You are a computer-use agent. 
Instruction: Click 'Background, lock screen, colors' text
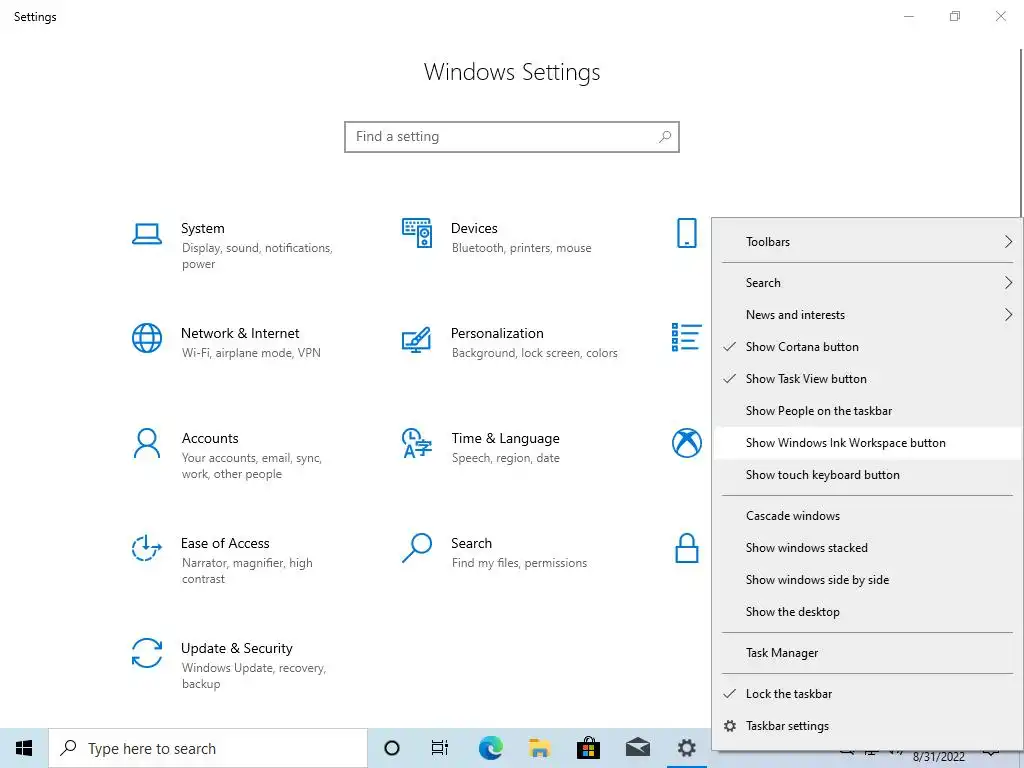click(x=534, y=353)
